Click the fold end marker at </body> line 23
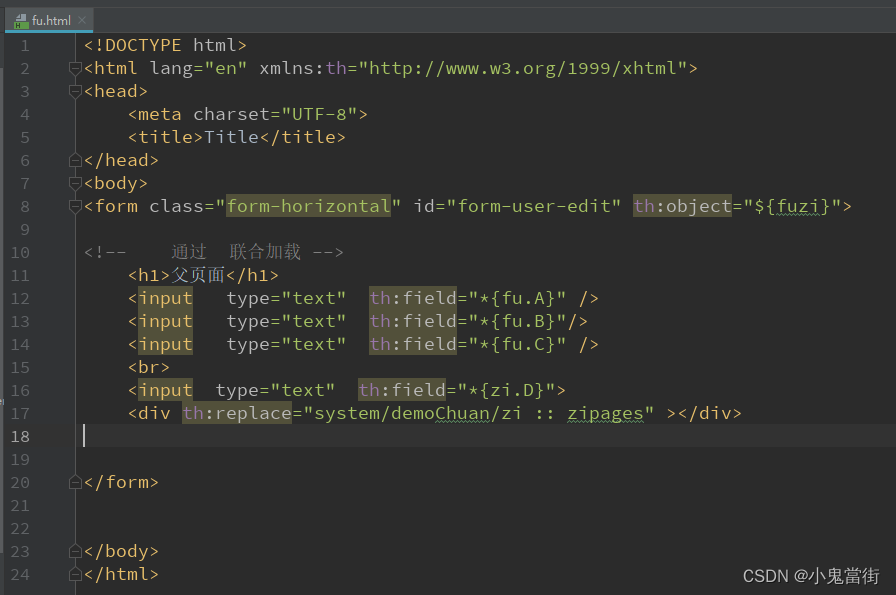This screenshot has height=595, width=896. tap(75, 552)
